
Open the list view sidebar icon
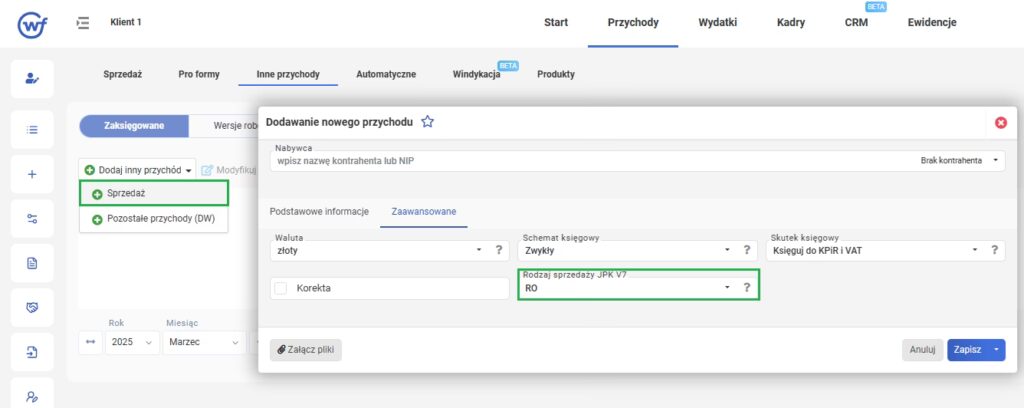[32, 130]
